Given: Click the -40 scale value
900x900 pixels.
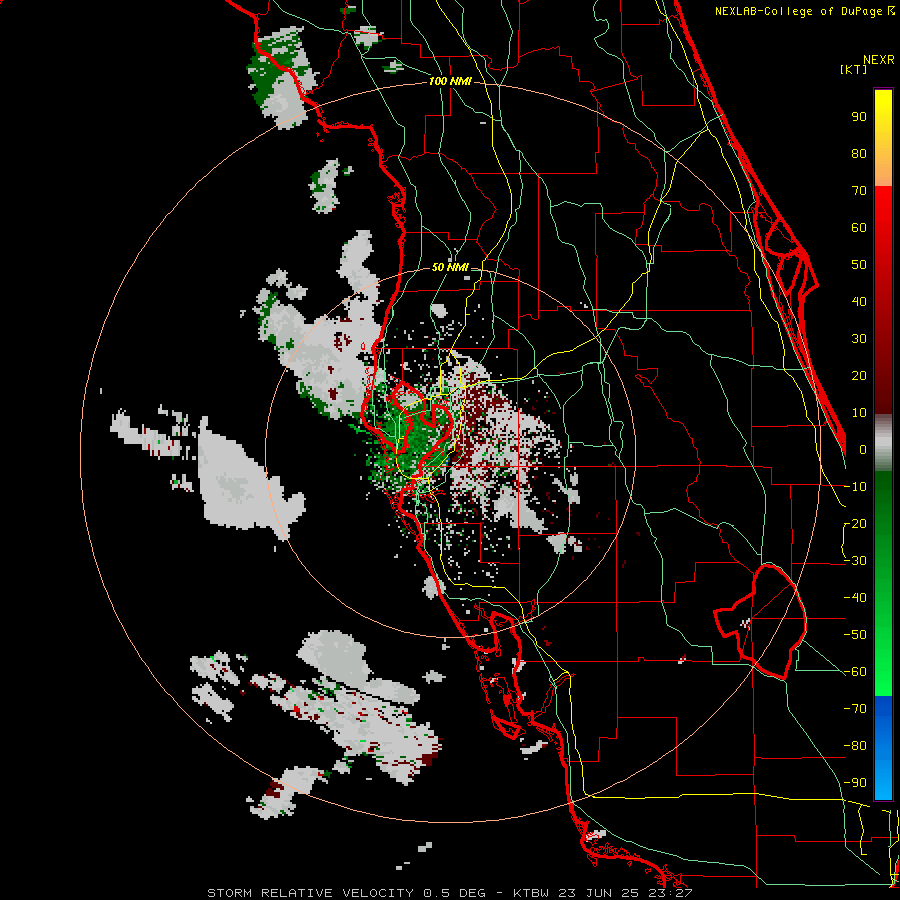Looking at the screenshot, I should point(856,598).
